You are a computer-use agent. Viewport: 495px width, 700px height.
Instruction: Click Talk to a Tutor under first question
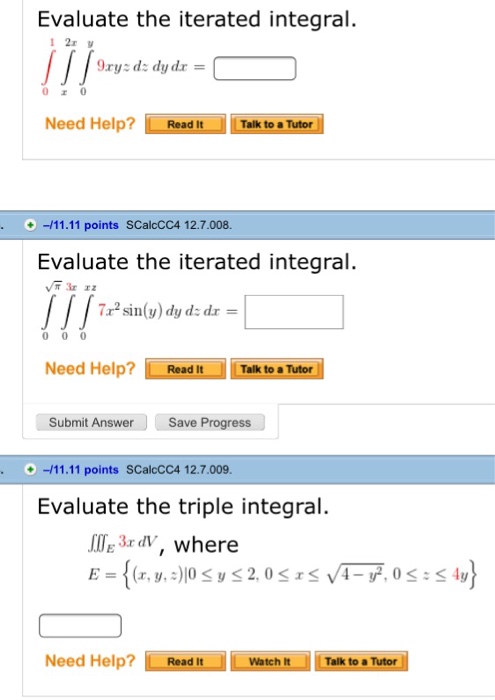coord(277,124)
